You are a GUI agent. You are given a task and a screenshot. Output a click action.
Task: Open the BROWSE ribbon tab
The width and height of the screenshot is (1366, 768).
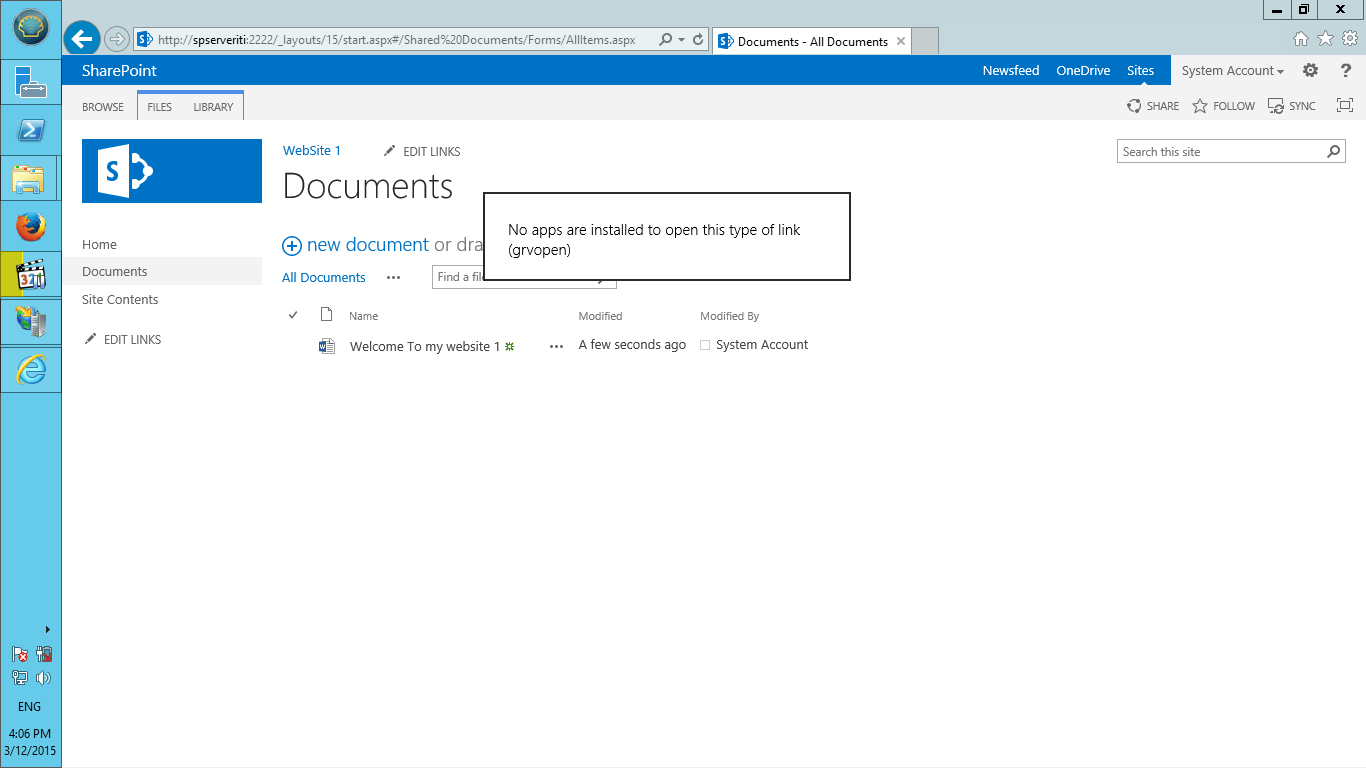click(103, 107)
